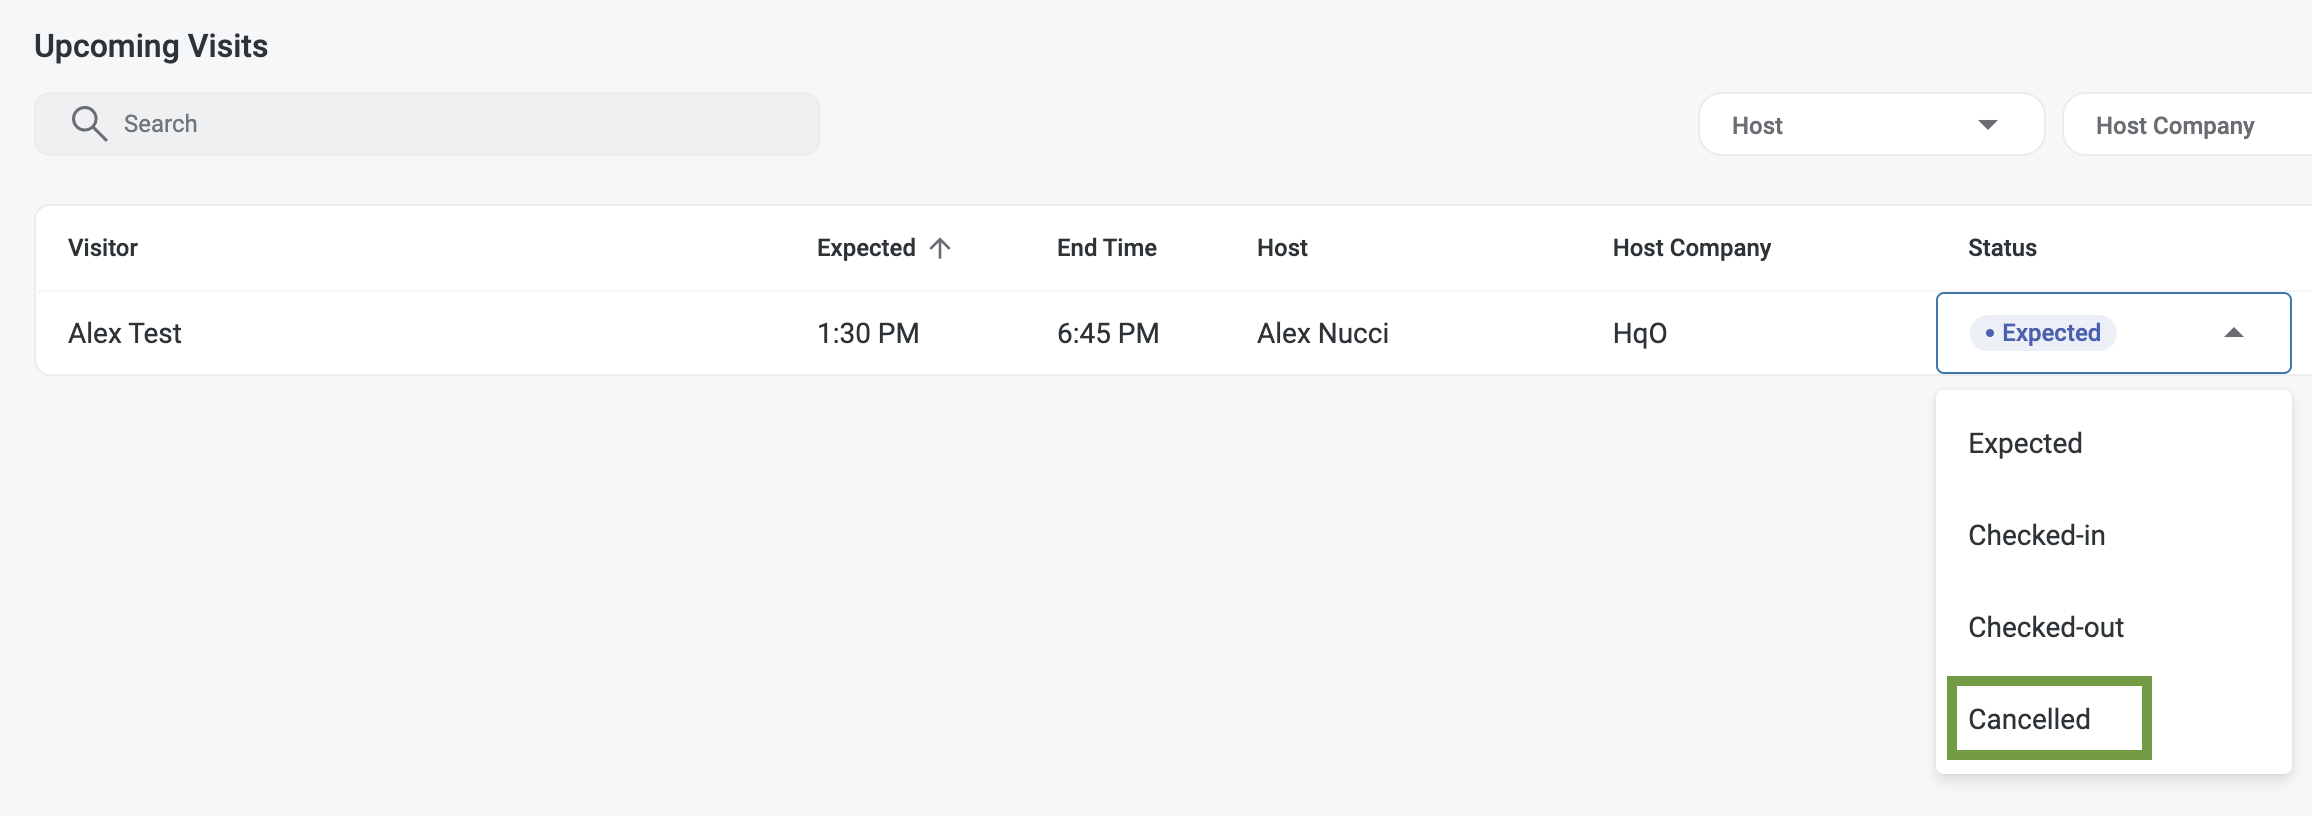Image resolution: width=2312 pixels, height=816 pixels.
Task: Click the sort arrow beside Expected column
Action: click(940, 248)
